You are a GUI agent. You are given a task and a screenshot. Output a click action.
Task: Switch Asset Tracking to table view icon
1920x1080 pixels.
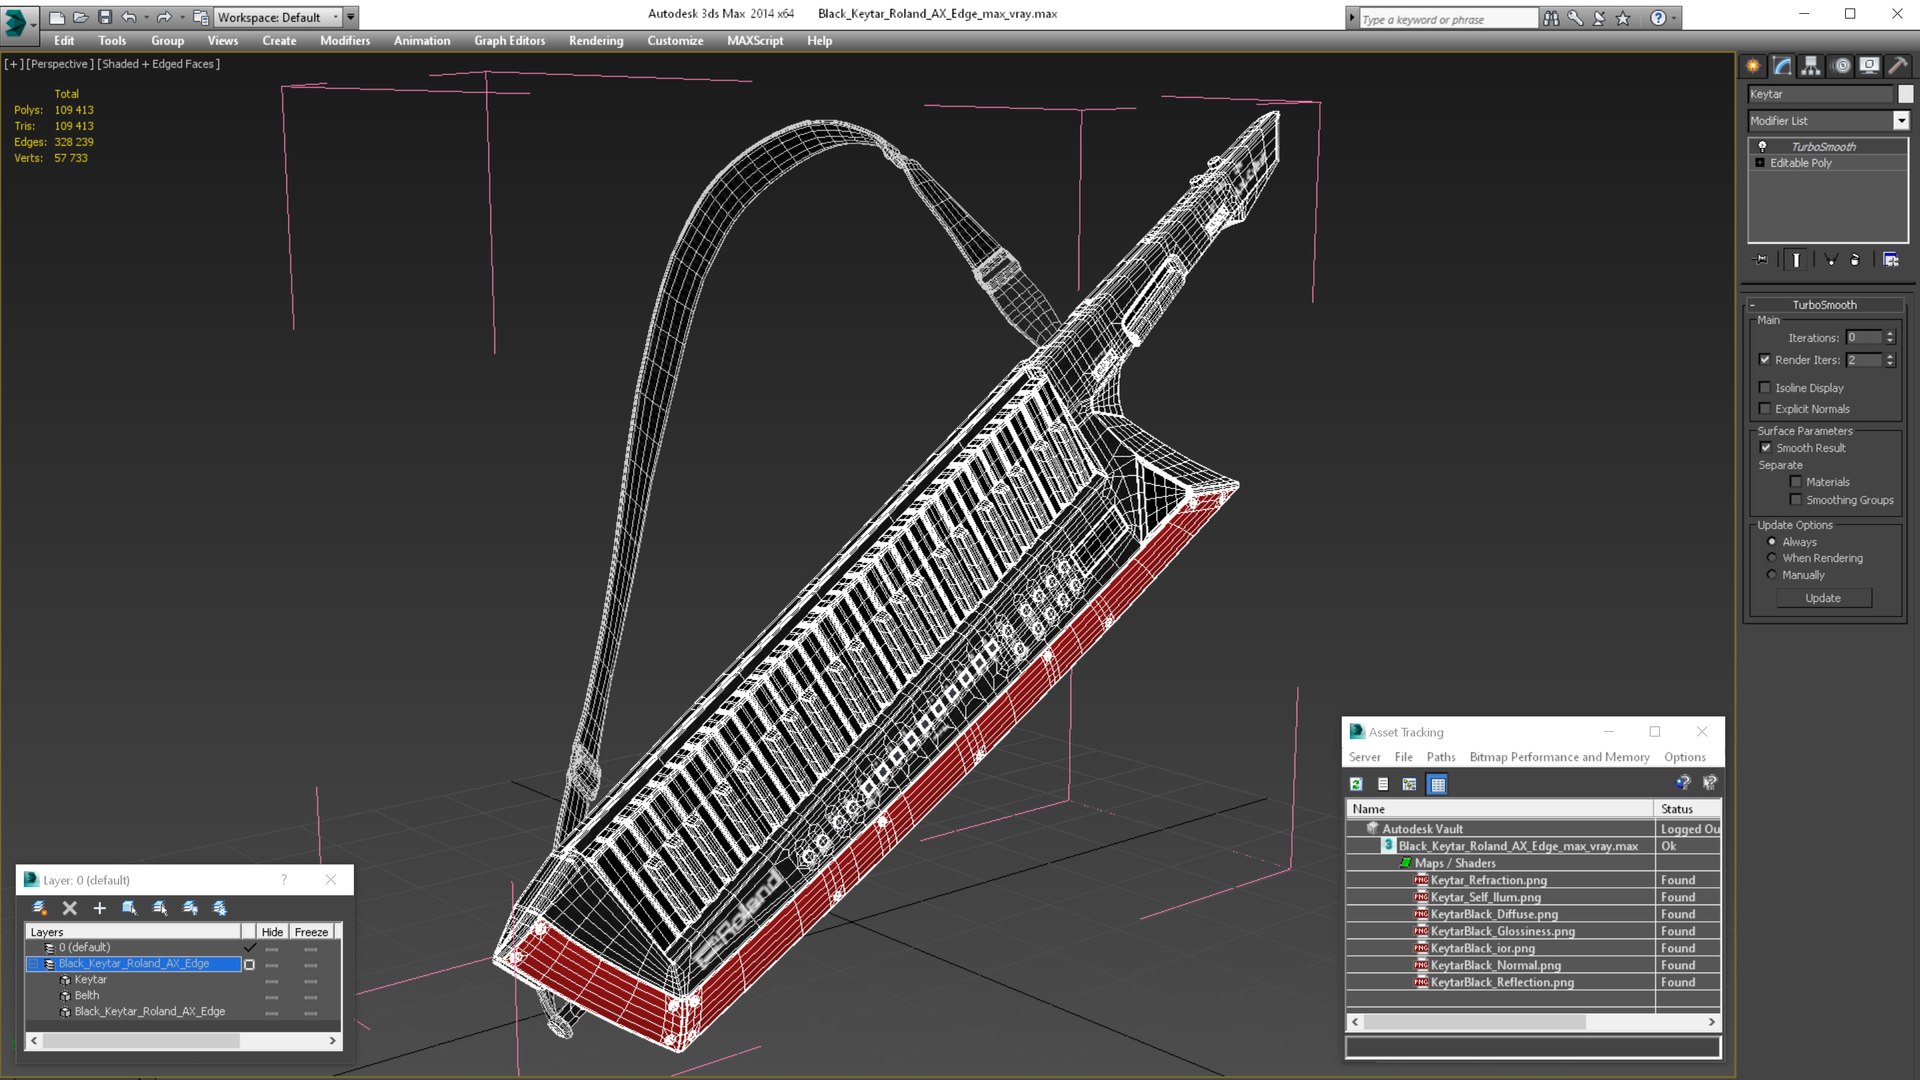tap(1437, 784)
